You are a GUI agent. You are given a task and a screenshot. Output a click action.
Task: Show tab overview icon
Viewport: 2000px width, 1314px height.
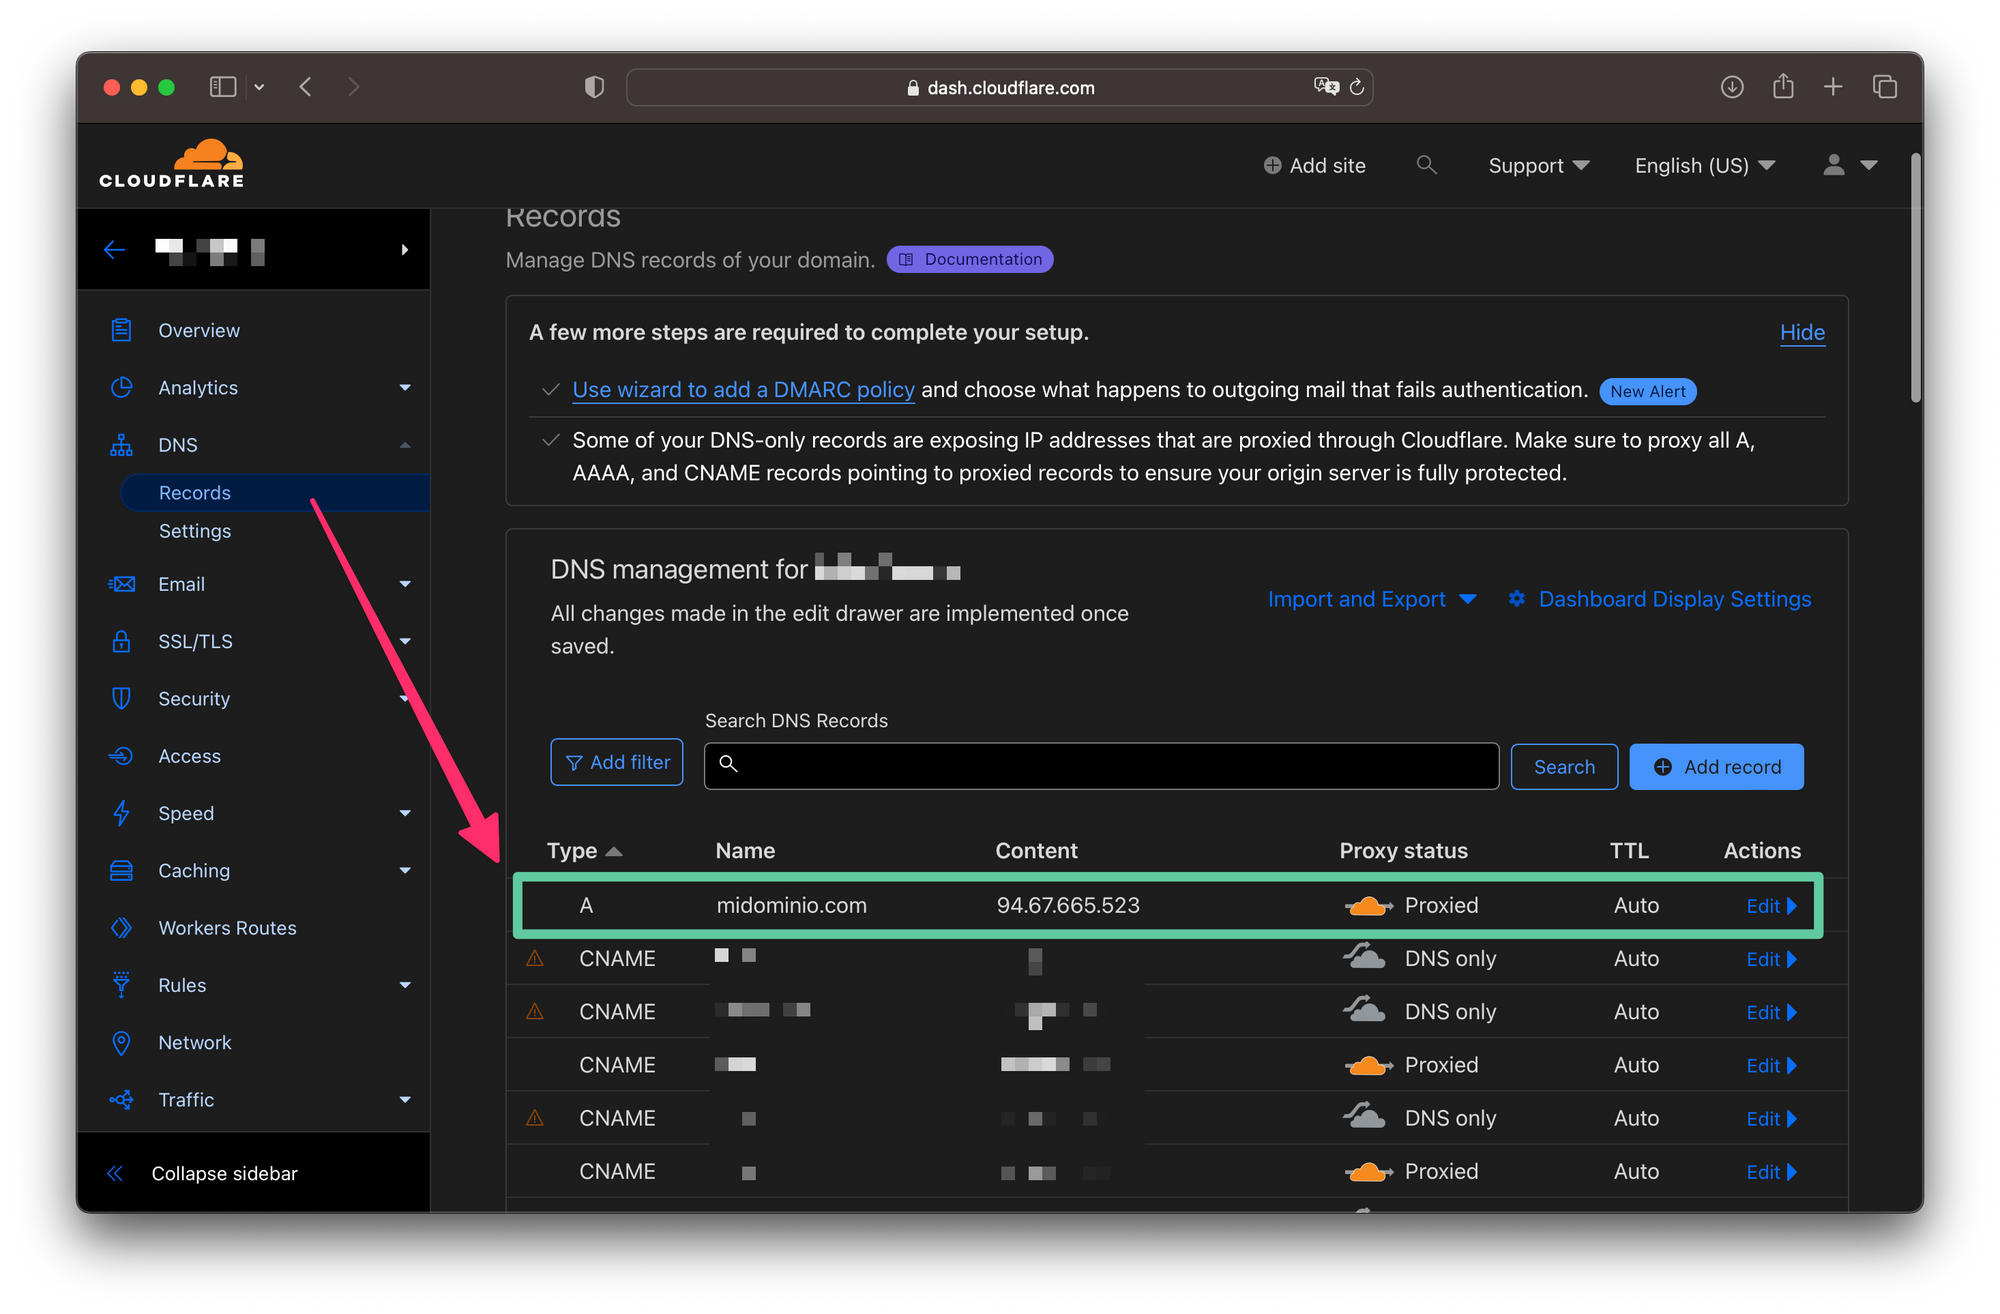(x=1885, y=87)
